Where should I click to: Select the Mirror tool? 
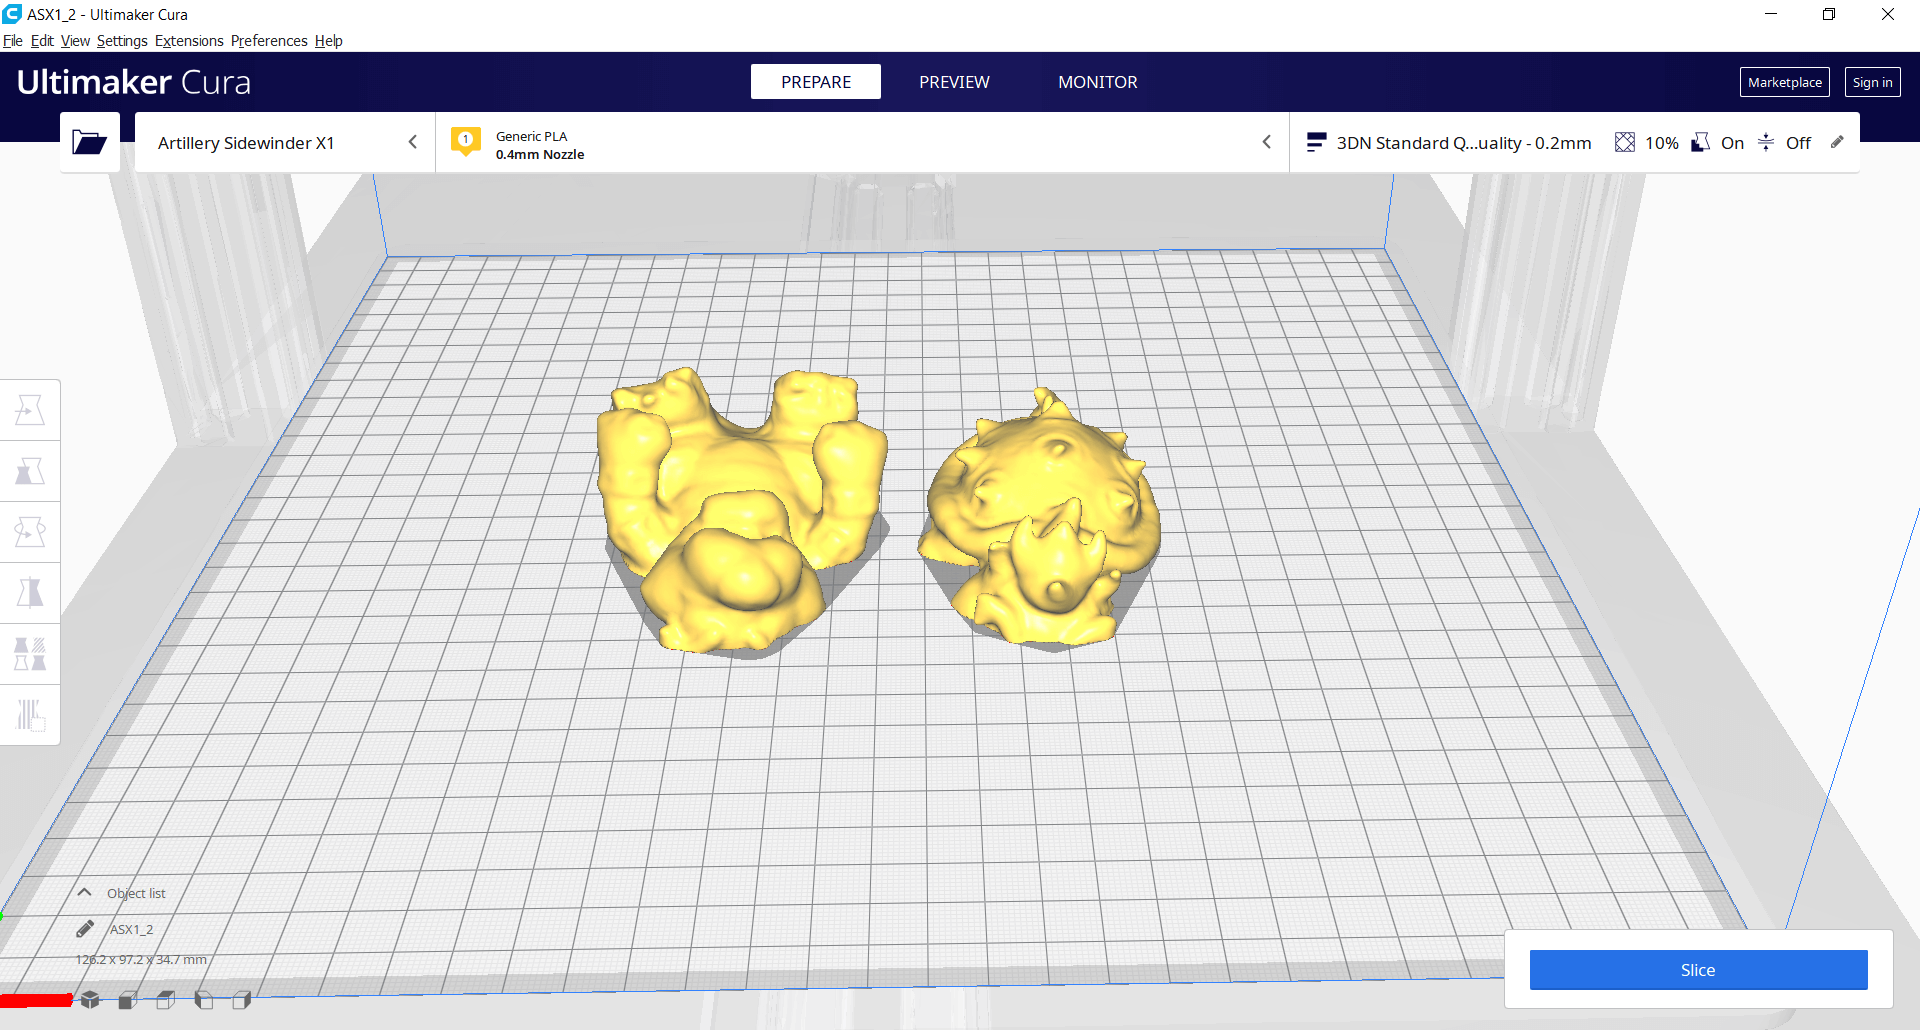[30, 593]
